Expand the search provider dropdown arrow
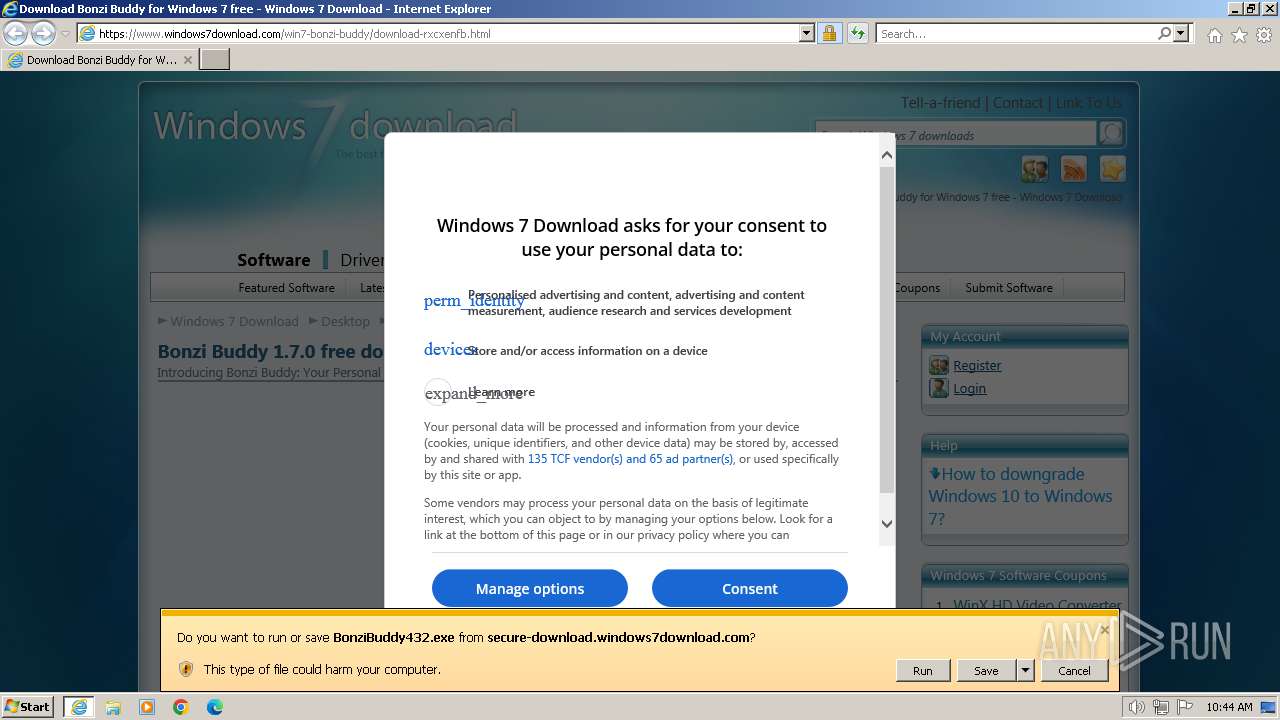Image resolution: width=1280 pixels, height=720 pixels. pos(1181,33)
